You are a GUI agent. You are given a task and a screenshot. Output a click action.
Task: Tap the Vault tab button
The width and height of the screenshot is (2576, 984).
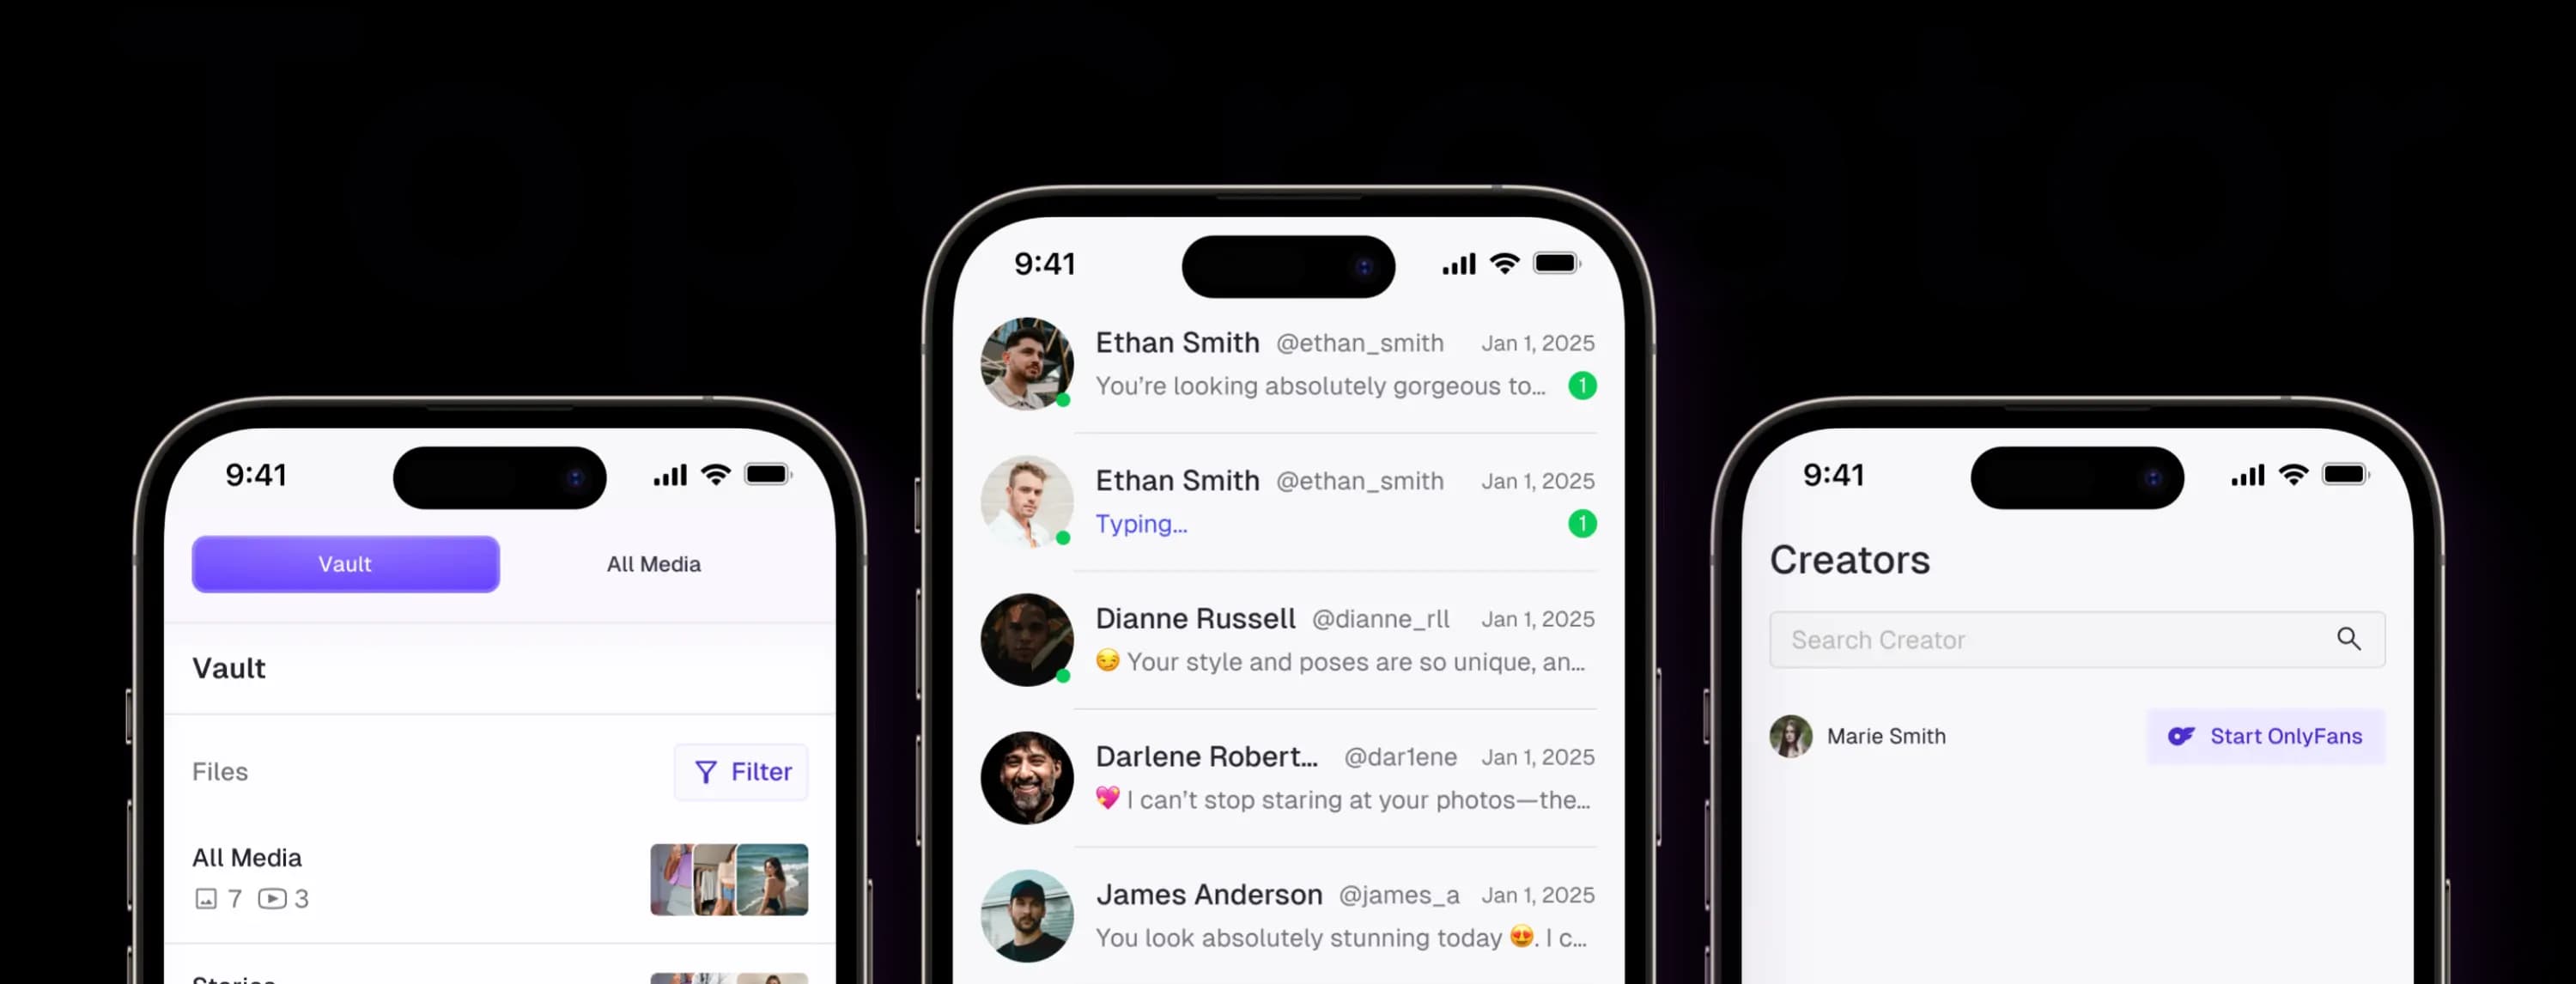(345, 563)
